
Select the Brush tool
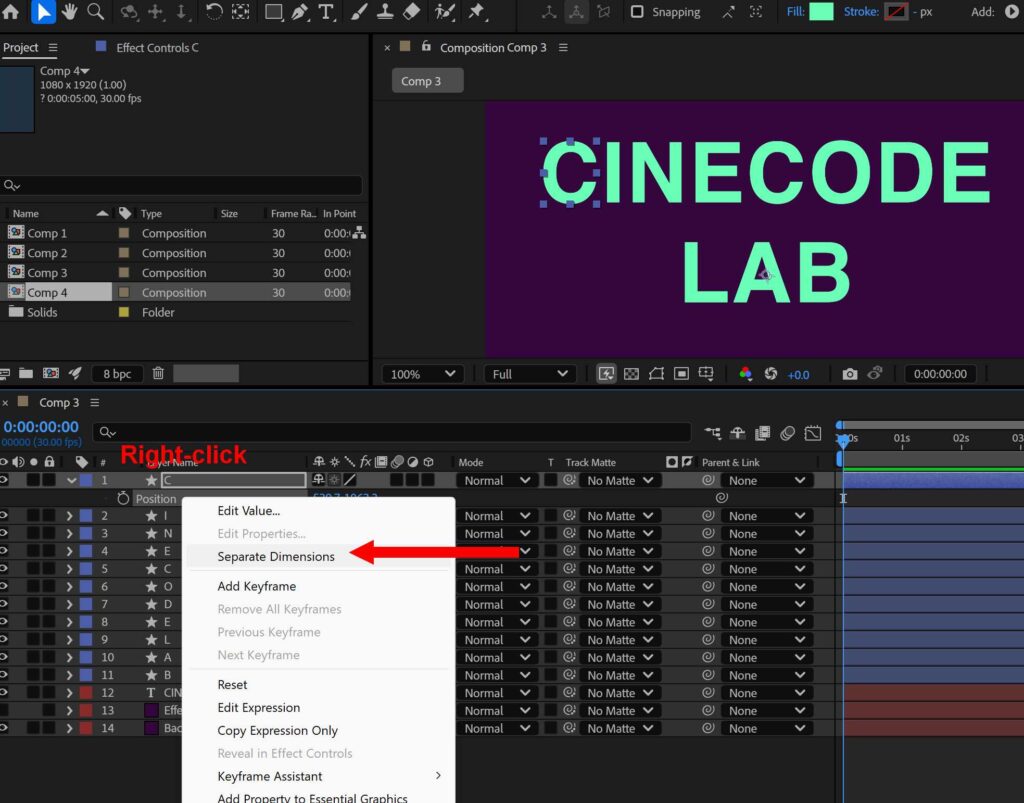pyautogui.click(x=359, y=12)
